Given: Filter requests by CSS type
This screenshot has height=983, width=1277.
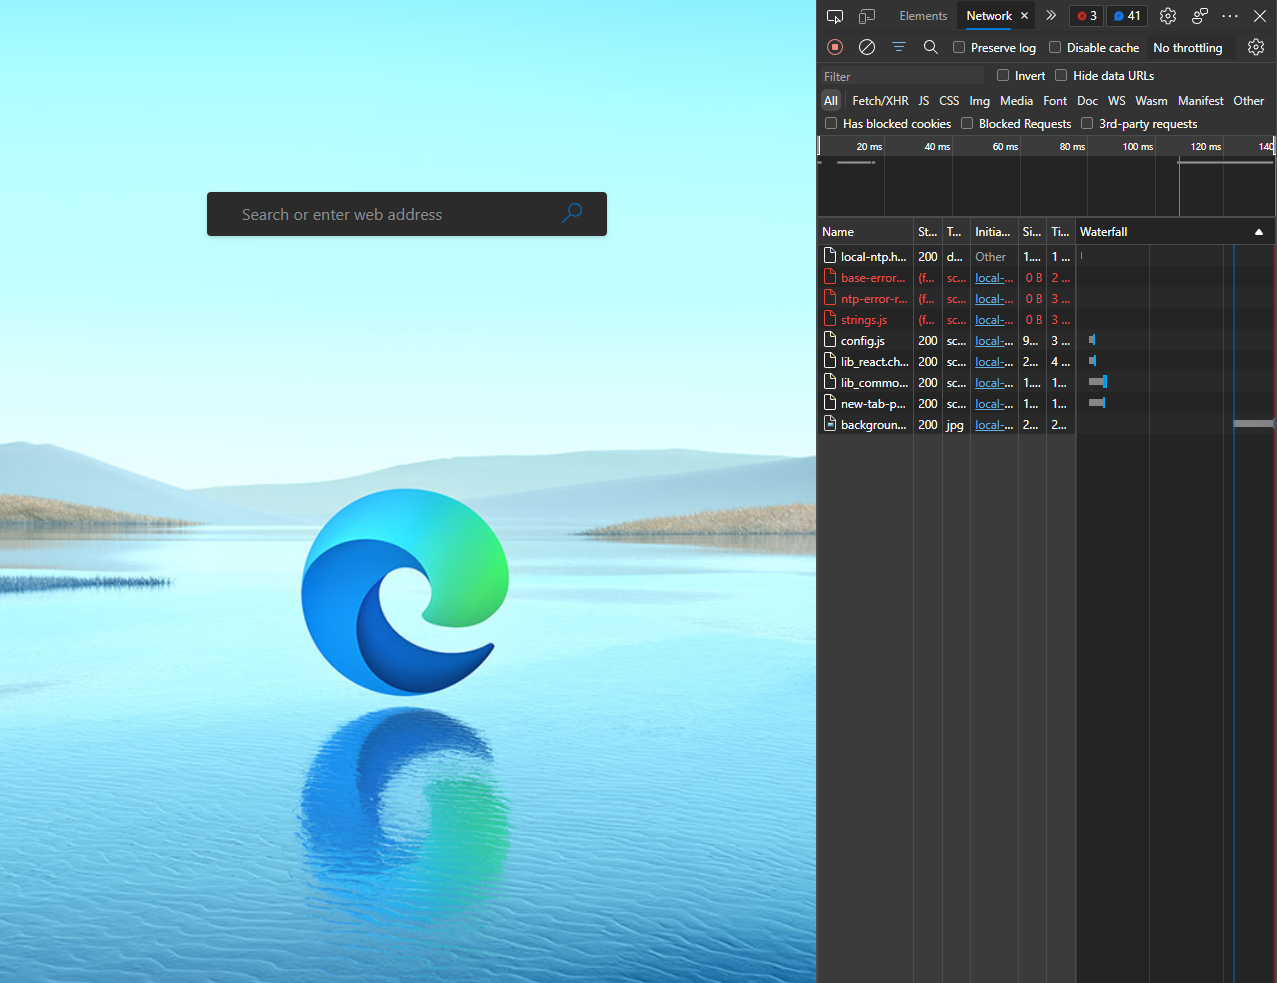Looking at the screenshot, I should 949,101.
